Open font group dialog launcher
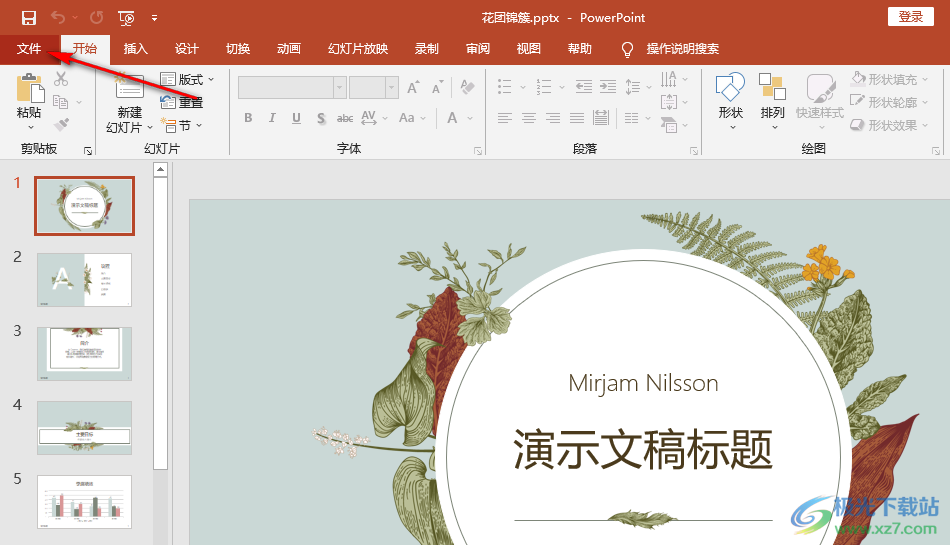950x545 pixels. pos(478,151)
